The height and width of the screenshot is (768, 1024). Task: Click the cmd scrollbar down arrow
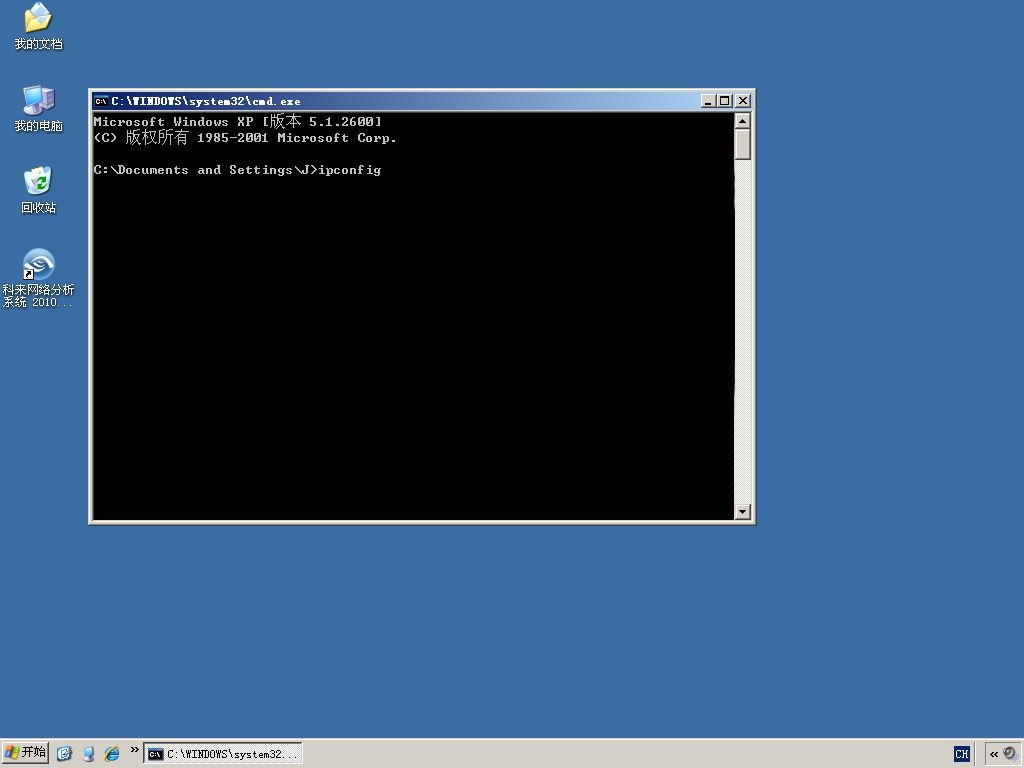pyautogui.click(x=743, y=512)
